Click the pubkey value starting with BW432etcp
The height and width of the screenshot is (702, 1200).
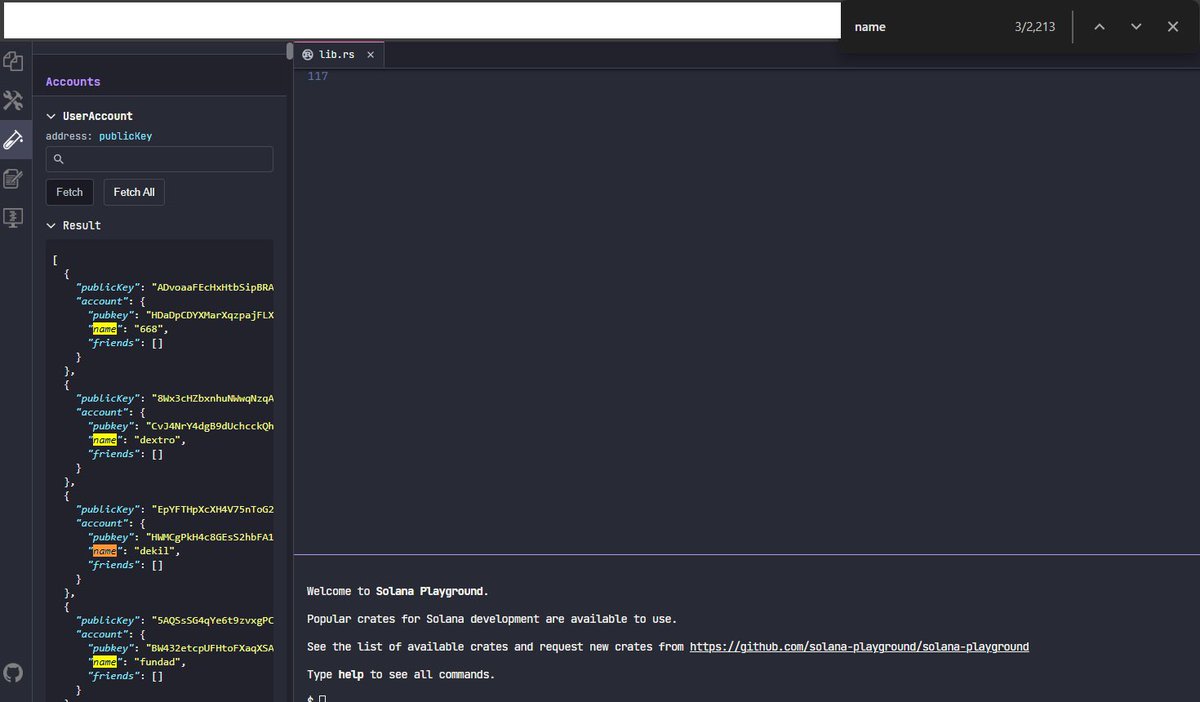210,648
